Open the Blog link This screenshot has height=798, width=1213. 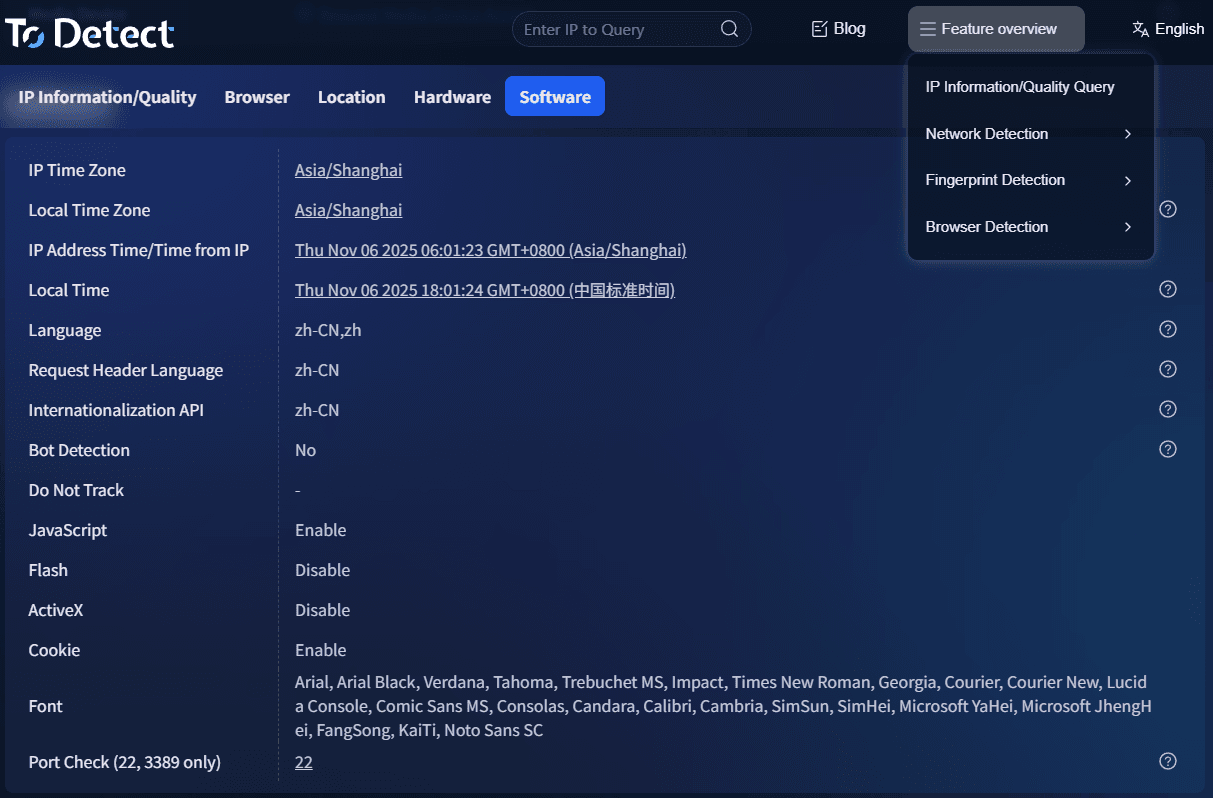pos(838,29)
